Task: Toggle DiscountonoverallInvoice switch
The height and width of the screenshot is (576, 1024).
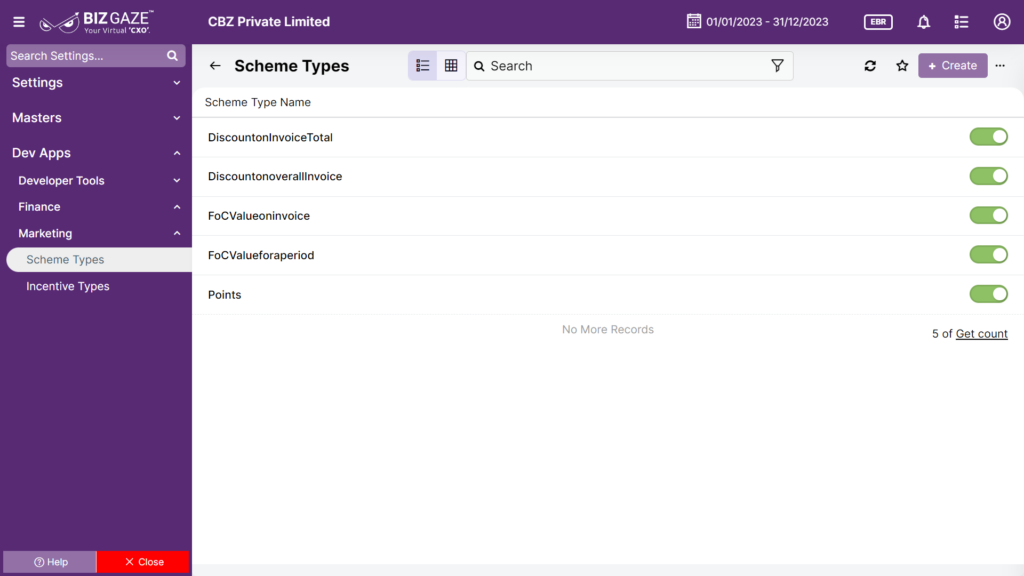Action: (989, 176)
